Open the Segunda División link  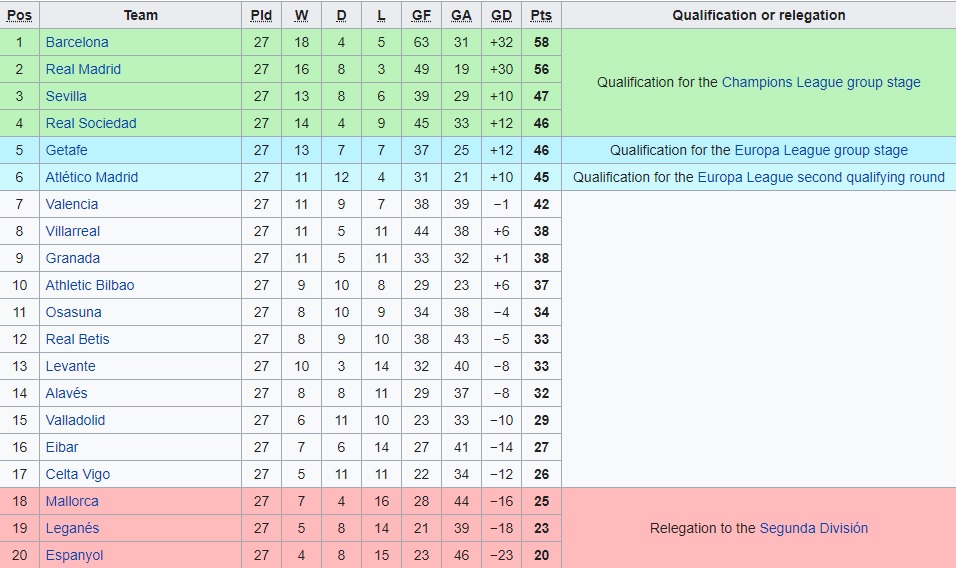pyautogui.click(x=814, y=528)
